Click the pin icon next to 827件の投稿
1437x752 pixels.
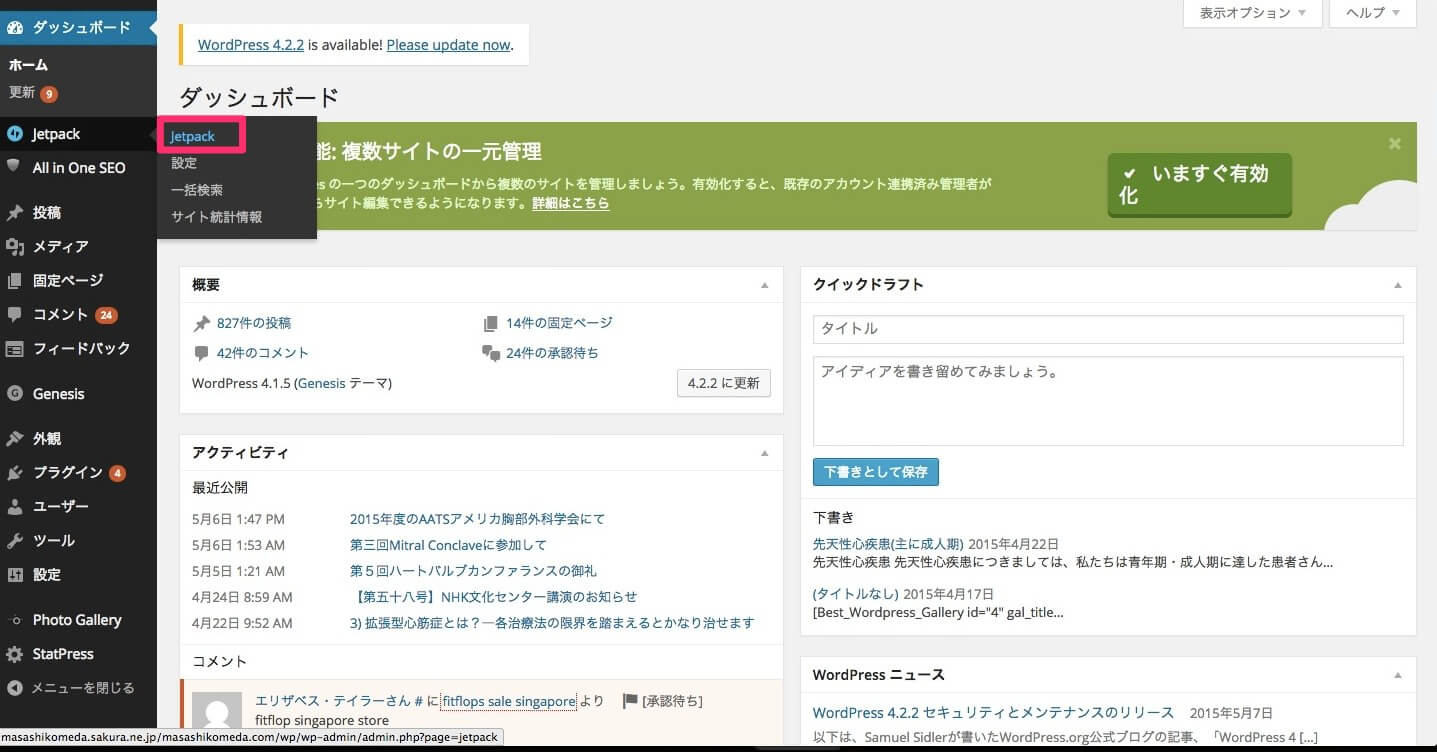click(x=202, y=323)
